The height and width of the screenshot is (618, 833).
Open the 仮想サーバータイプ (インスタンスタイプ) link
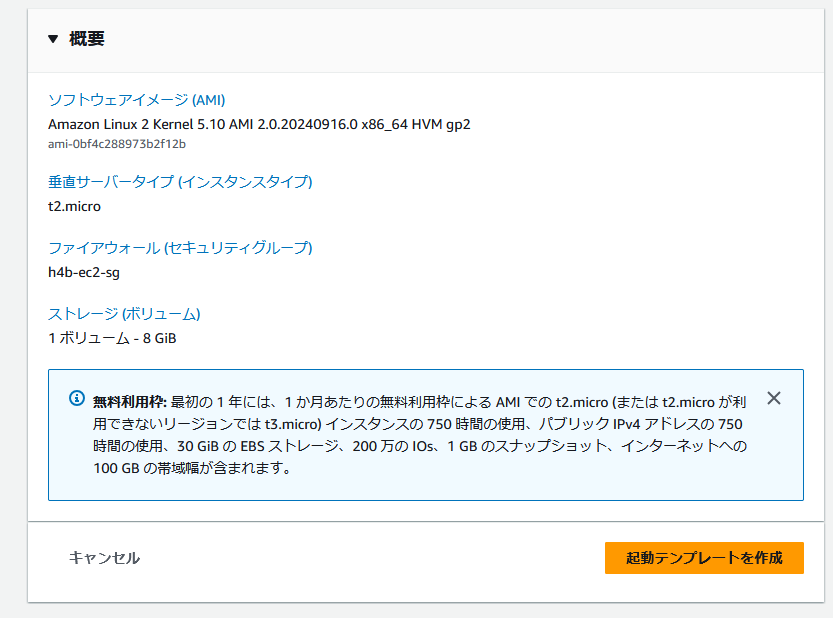click(180, 182)
